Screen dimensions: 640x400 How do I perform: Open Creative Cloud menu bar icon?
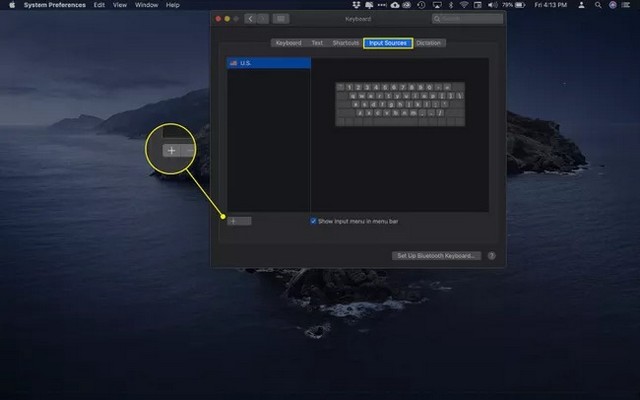click(407, 5)
